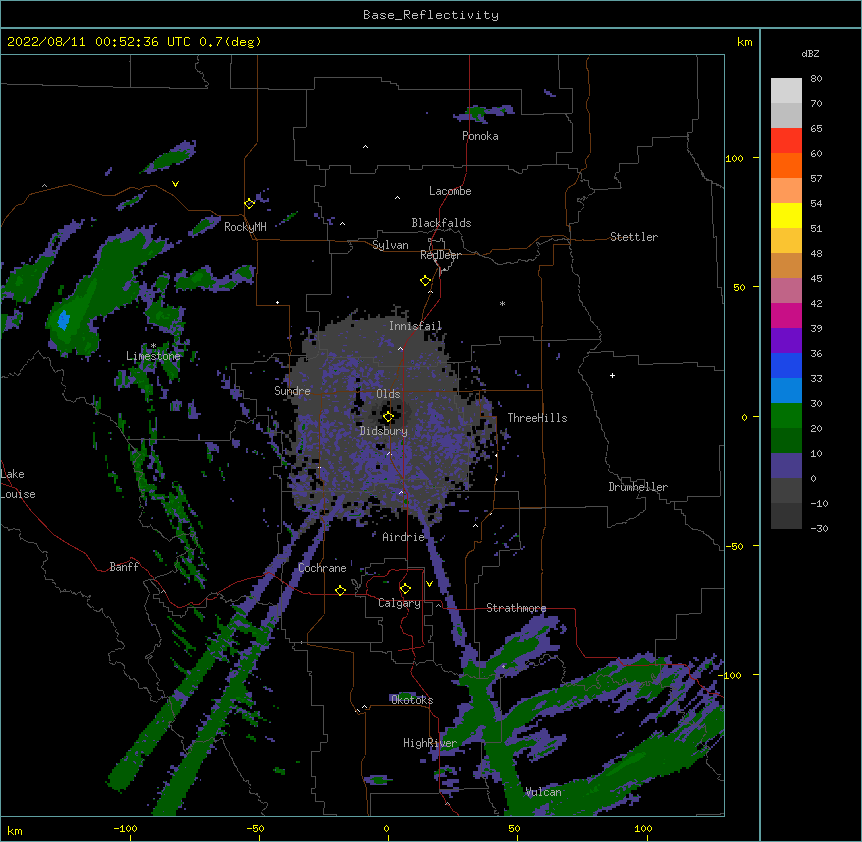Click the Calgary city label
This screenshot has width=862, height=842.
point(399,603)
